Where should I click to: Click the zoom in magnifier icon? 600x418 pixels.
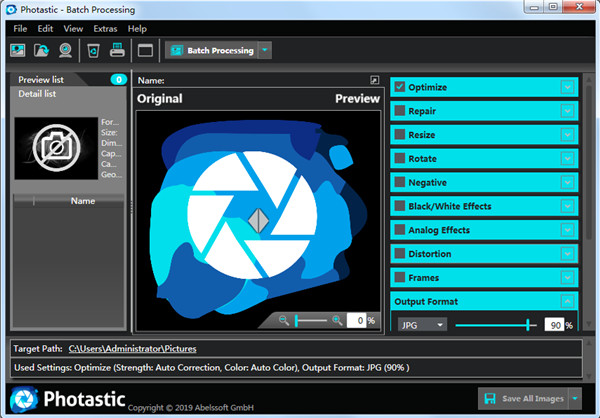pos(337,320)
